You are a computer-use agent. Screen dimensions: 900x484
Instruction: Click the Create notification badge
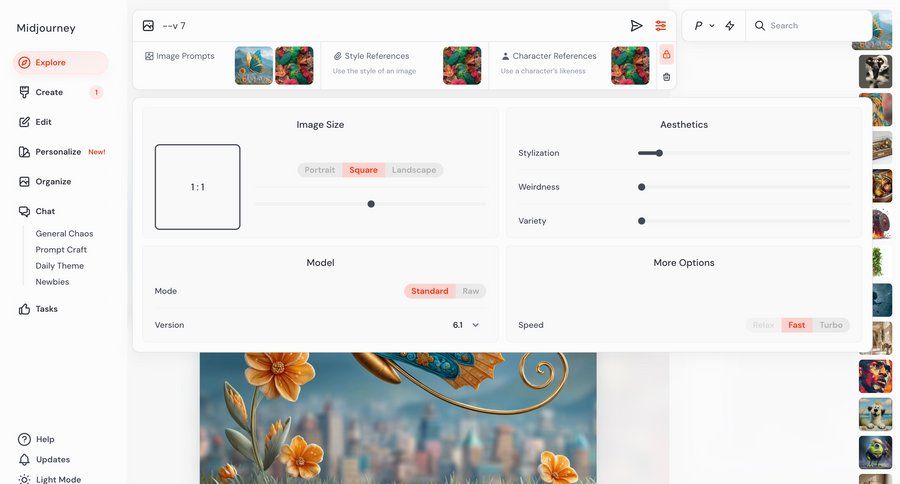coord(96,92)
